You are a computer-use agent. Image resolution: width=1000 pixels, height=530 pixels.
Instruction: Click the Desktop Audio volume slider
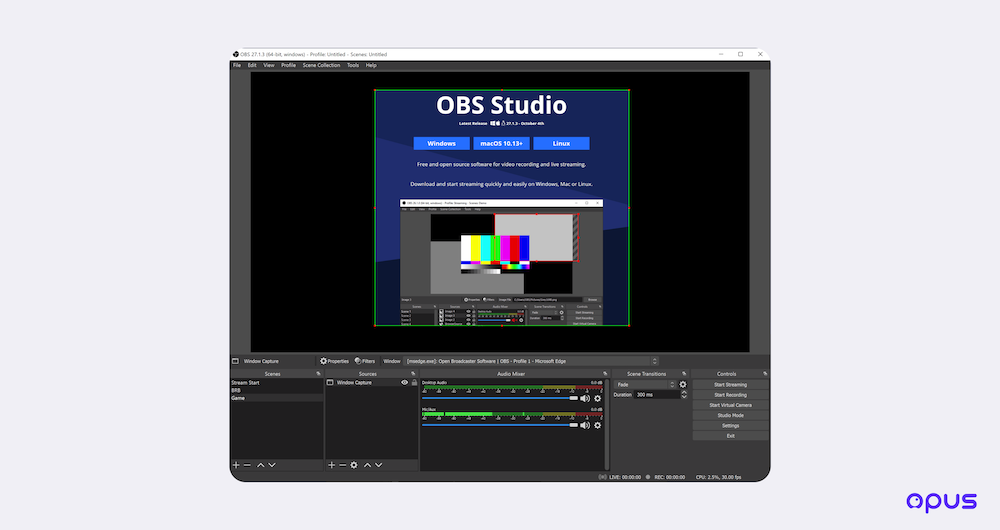[500, 398]
